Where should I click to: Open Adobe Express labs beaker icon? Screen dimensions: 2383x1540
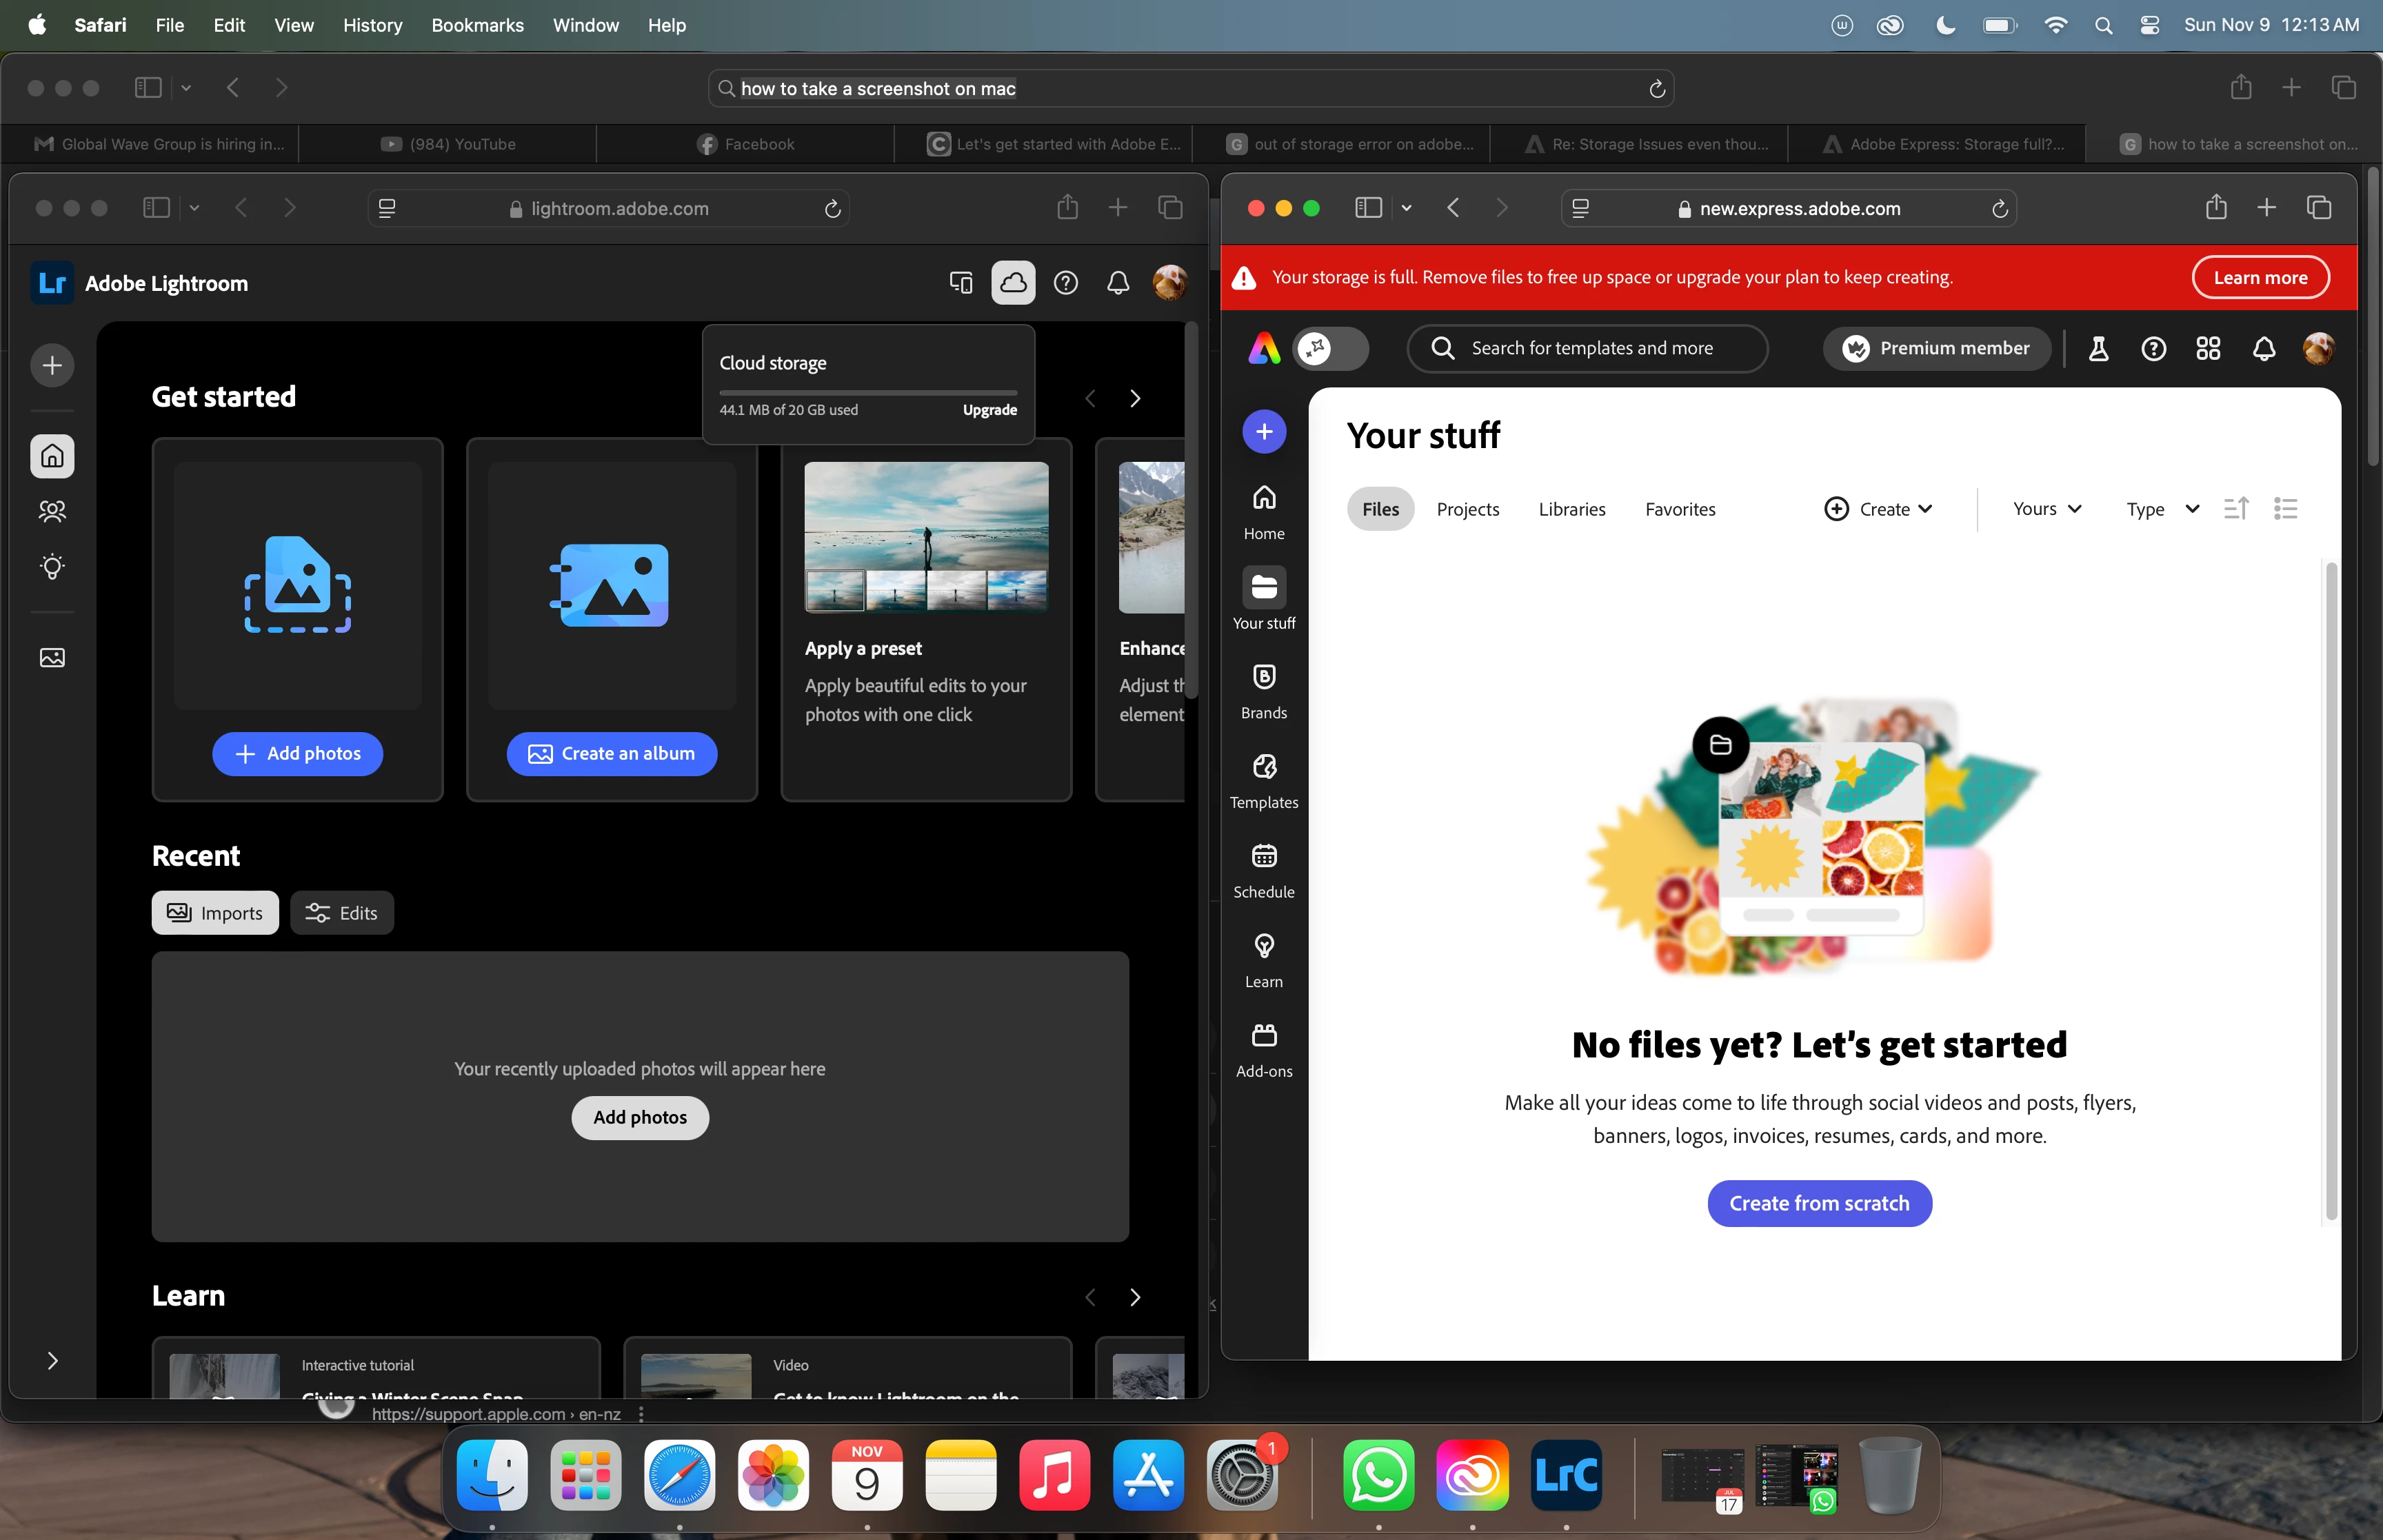(x=2098, y=348)
